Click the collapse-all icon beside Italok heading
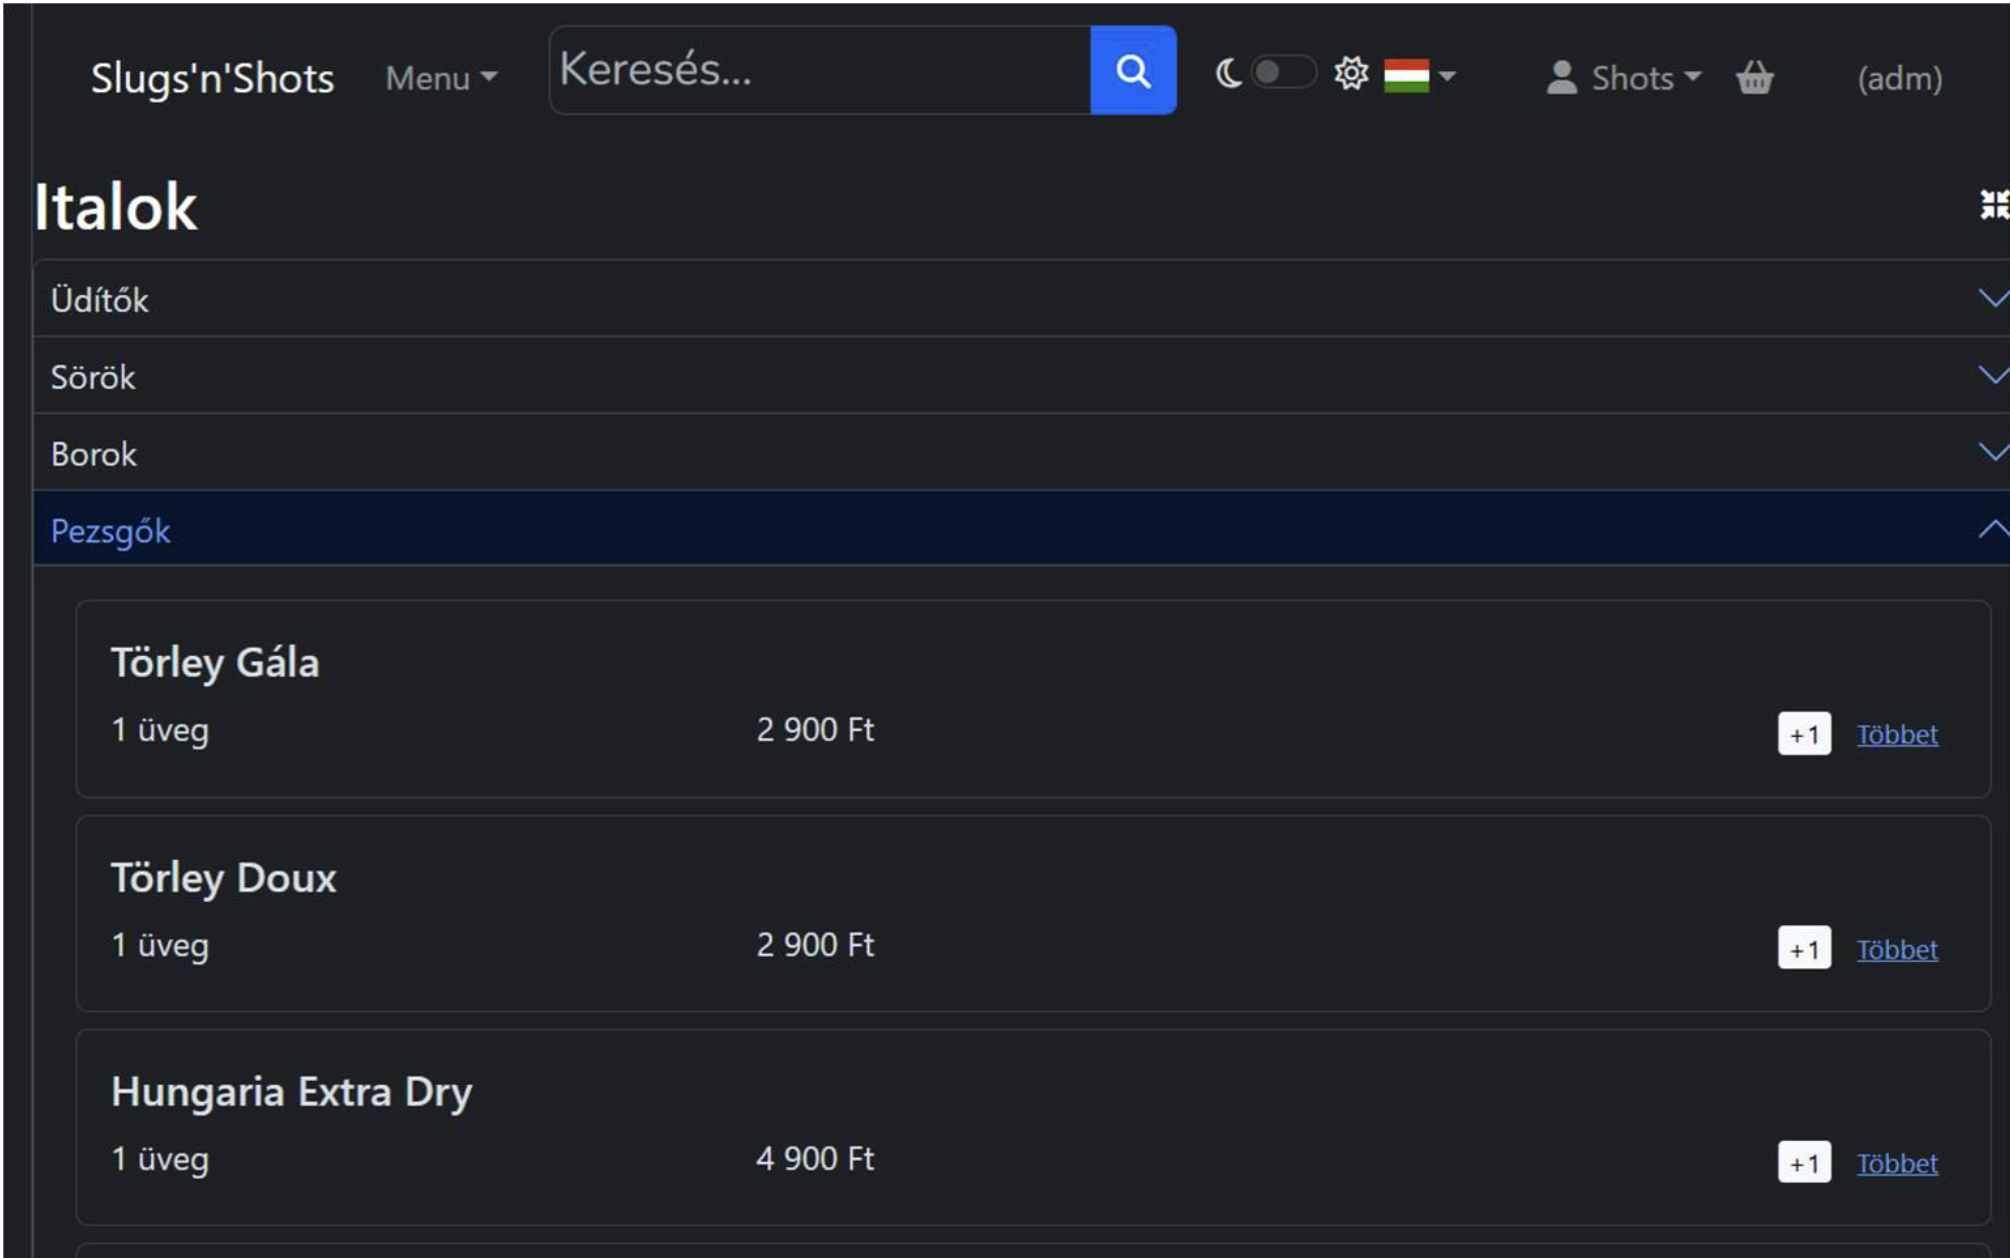Image resolution: width=2010 pixels, height=1258 pixels. click(1993, 205)
